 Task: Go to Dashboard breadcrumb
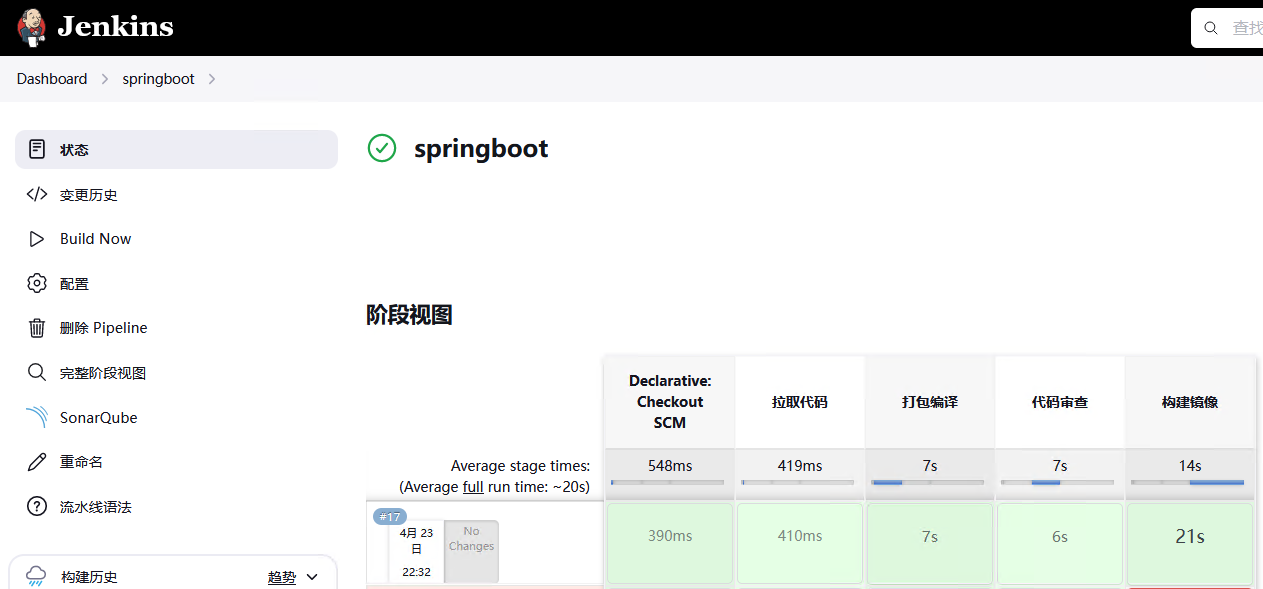tap(52, 79)
